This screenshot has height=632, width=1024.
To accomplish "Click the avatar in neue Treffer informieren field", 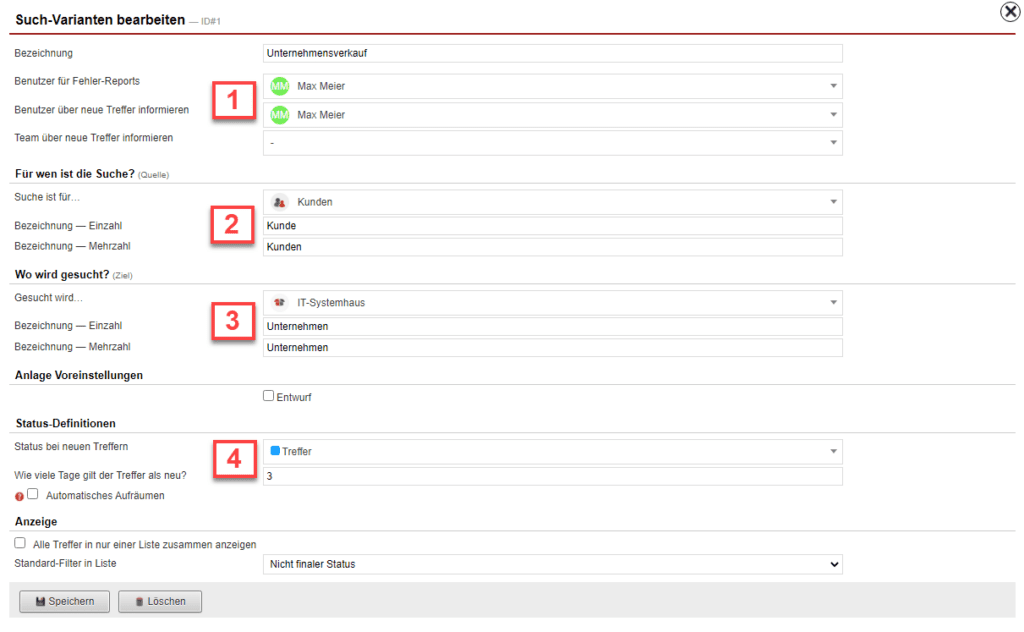I will pyautogui.click(x=280, y=115).
